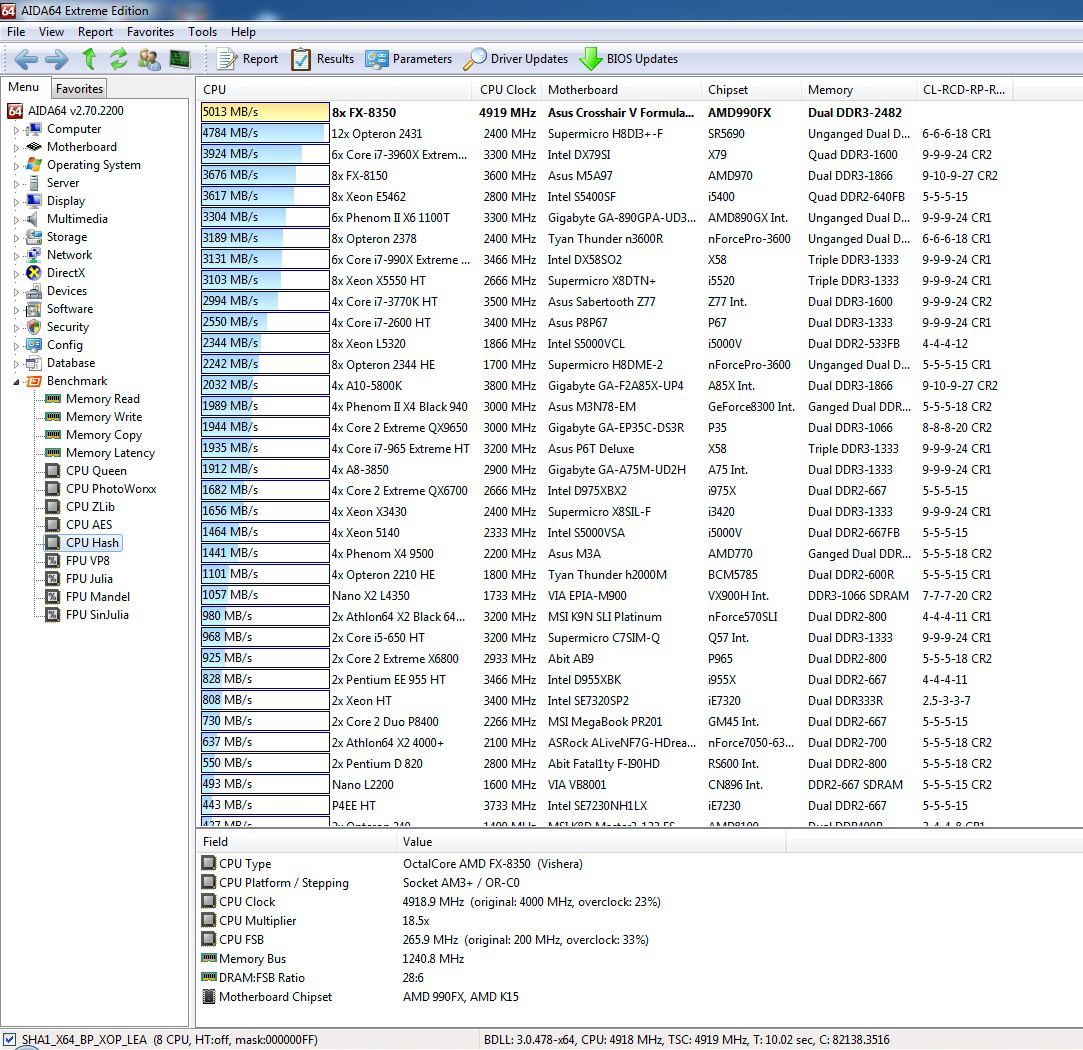Open the CPU Queen benchmark
Viewport: 1083px width, 1050px height.
[x=86, y=470]
